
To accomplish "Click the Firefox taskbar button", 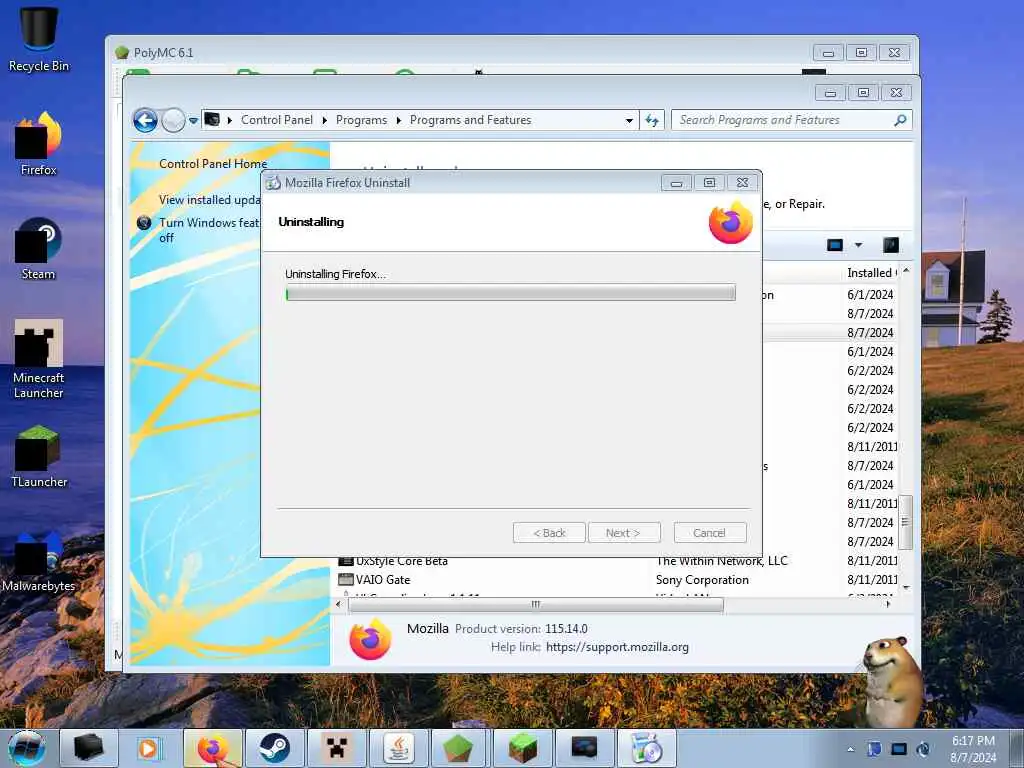I will [x=213, y=748].
